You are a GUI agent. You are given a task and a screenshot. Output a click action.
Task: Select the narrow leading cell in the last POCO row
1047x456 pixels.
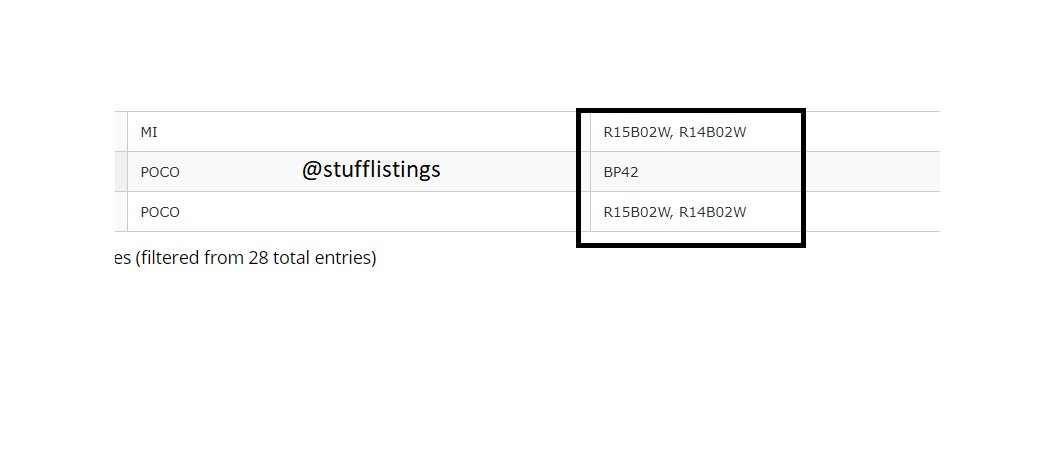(x=120, y=212)
